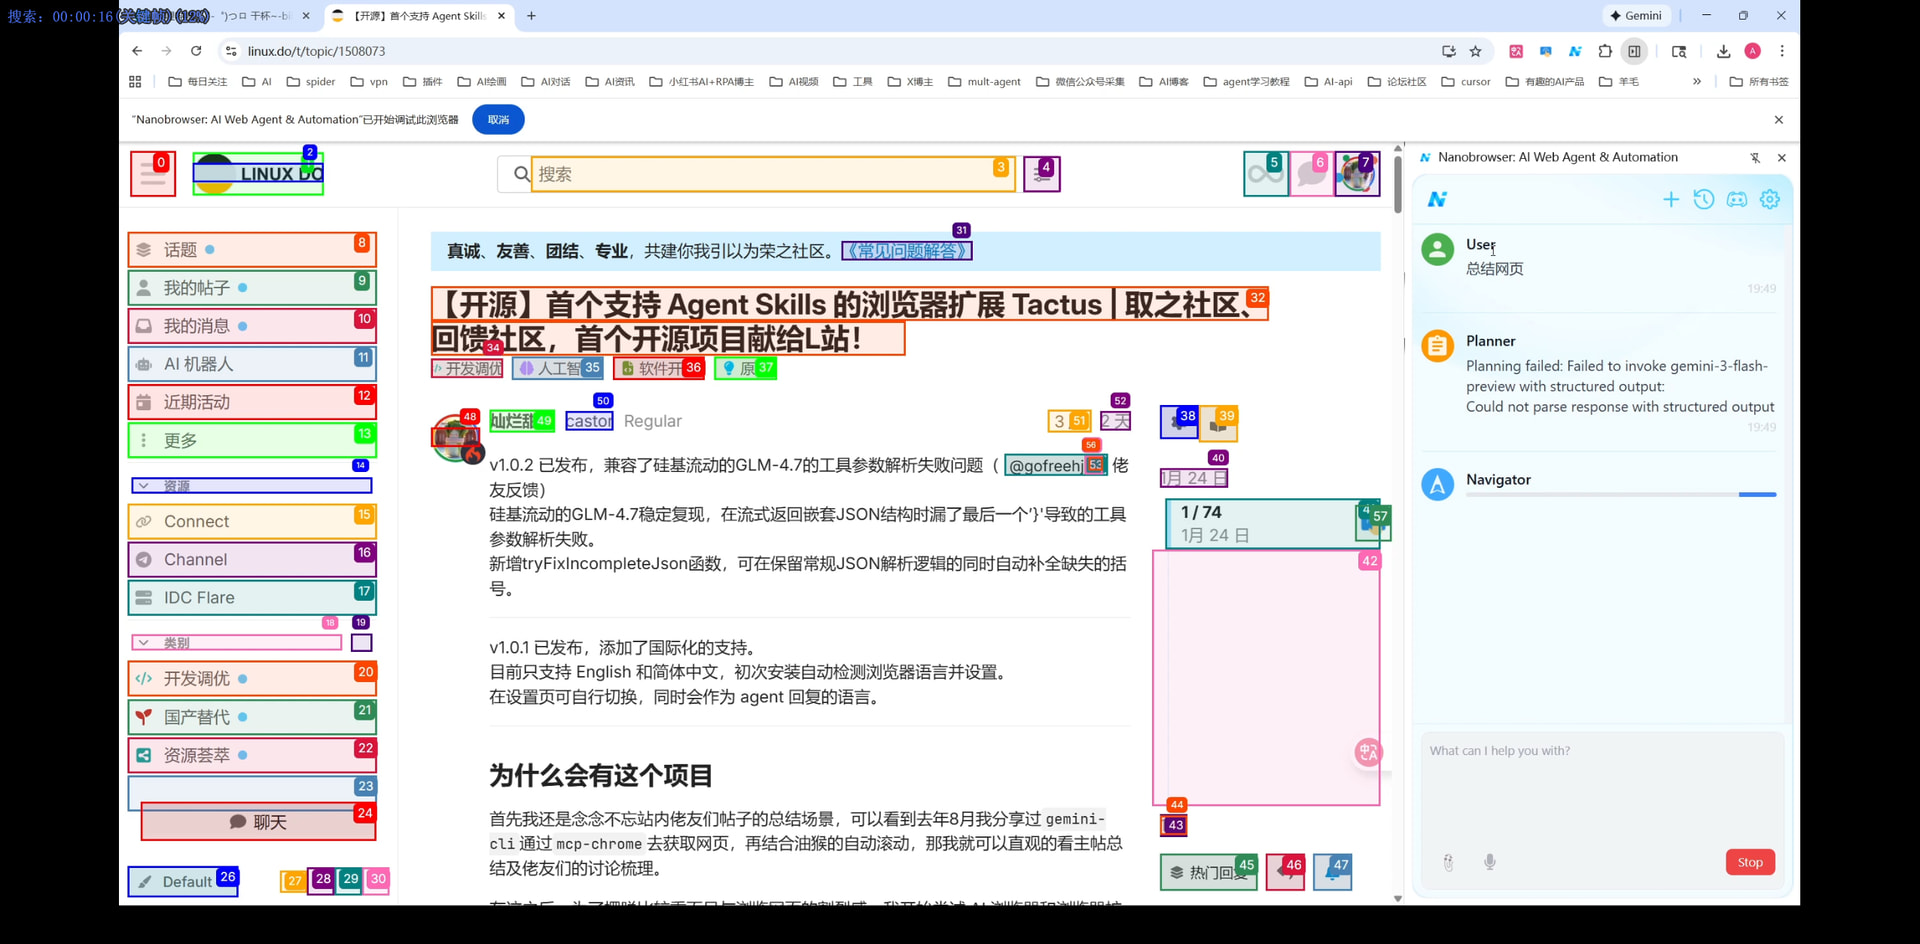Collapse the 类别 sidebar section
The width and height of the screenshot is (1920, 944).
[x=237, y=643]
